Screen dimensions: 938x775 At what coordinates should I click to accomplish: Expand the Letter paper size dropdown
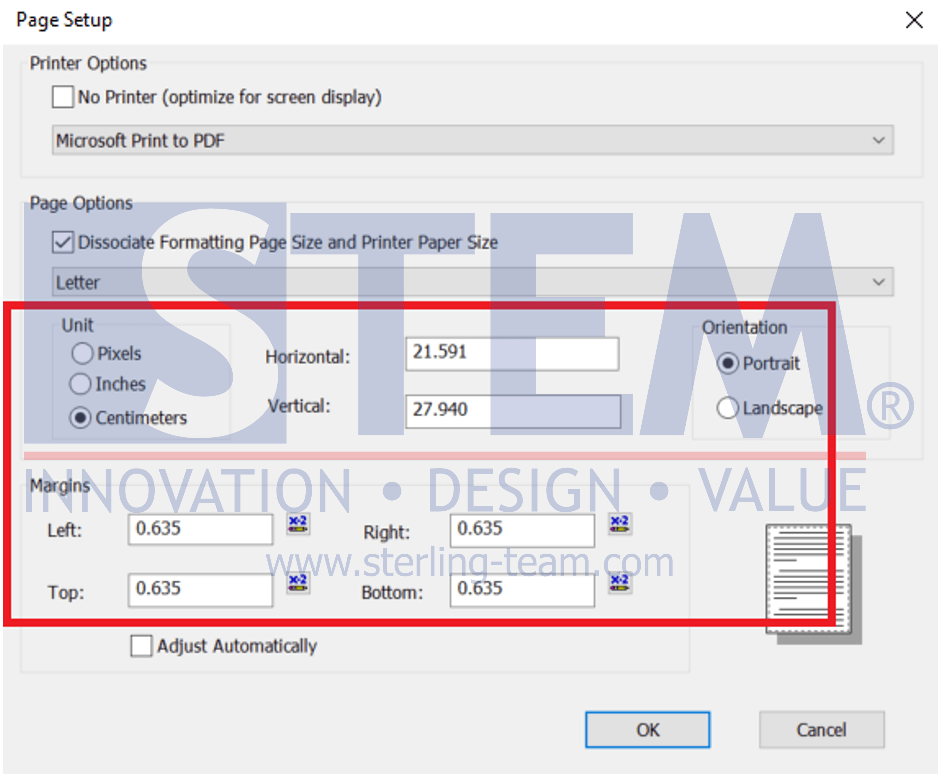(x=472, y=283)
